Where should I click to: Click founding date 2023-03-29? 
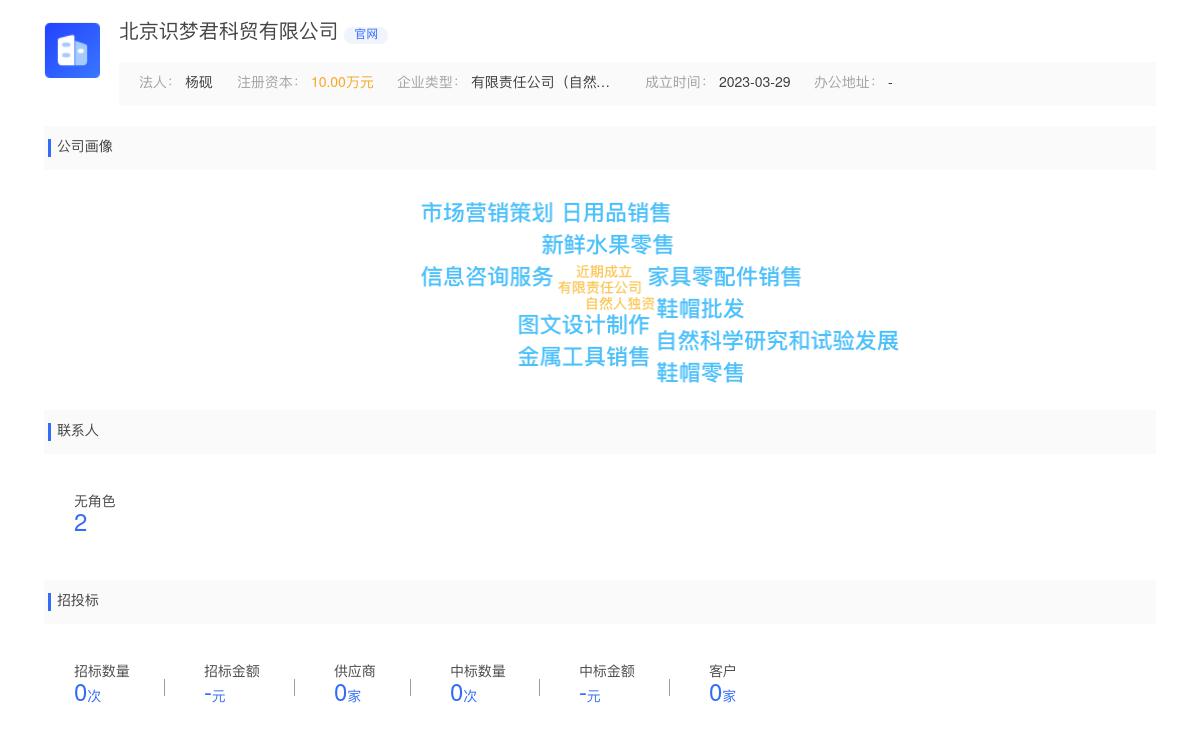(754, 83)
